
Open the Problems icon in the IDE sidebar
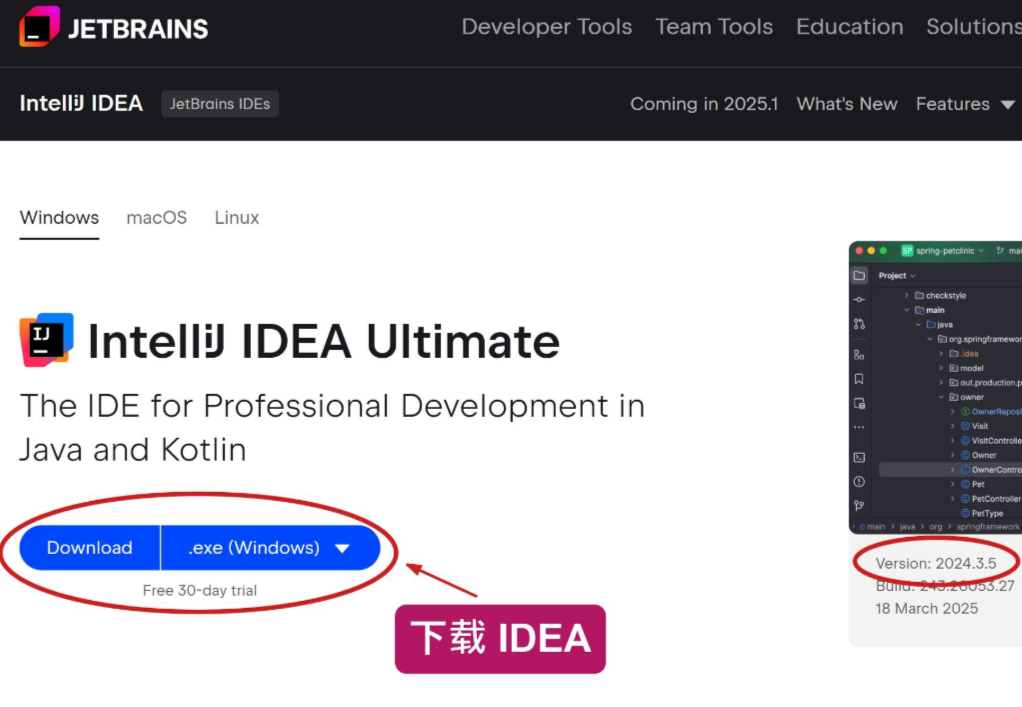pos(859,482)
